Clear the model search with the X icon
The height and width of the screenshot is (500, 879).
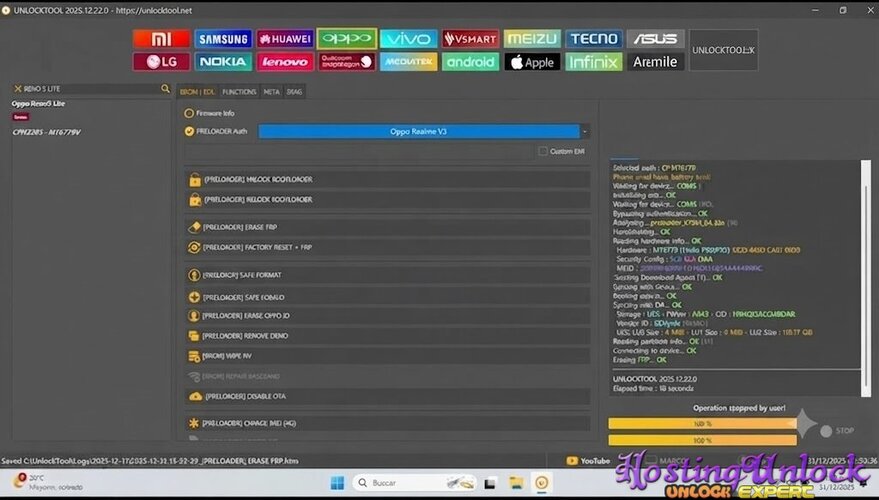(x=18, y=89)
